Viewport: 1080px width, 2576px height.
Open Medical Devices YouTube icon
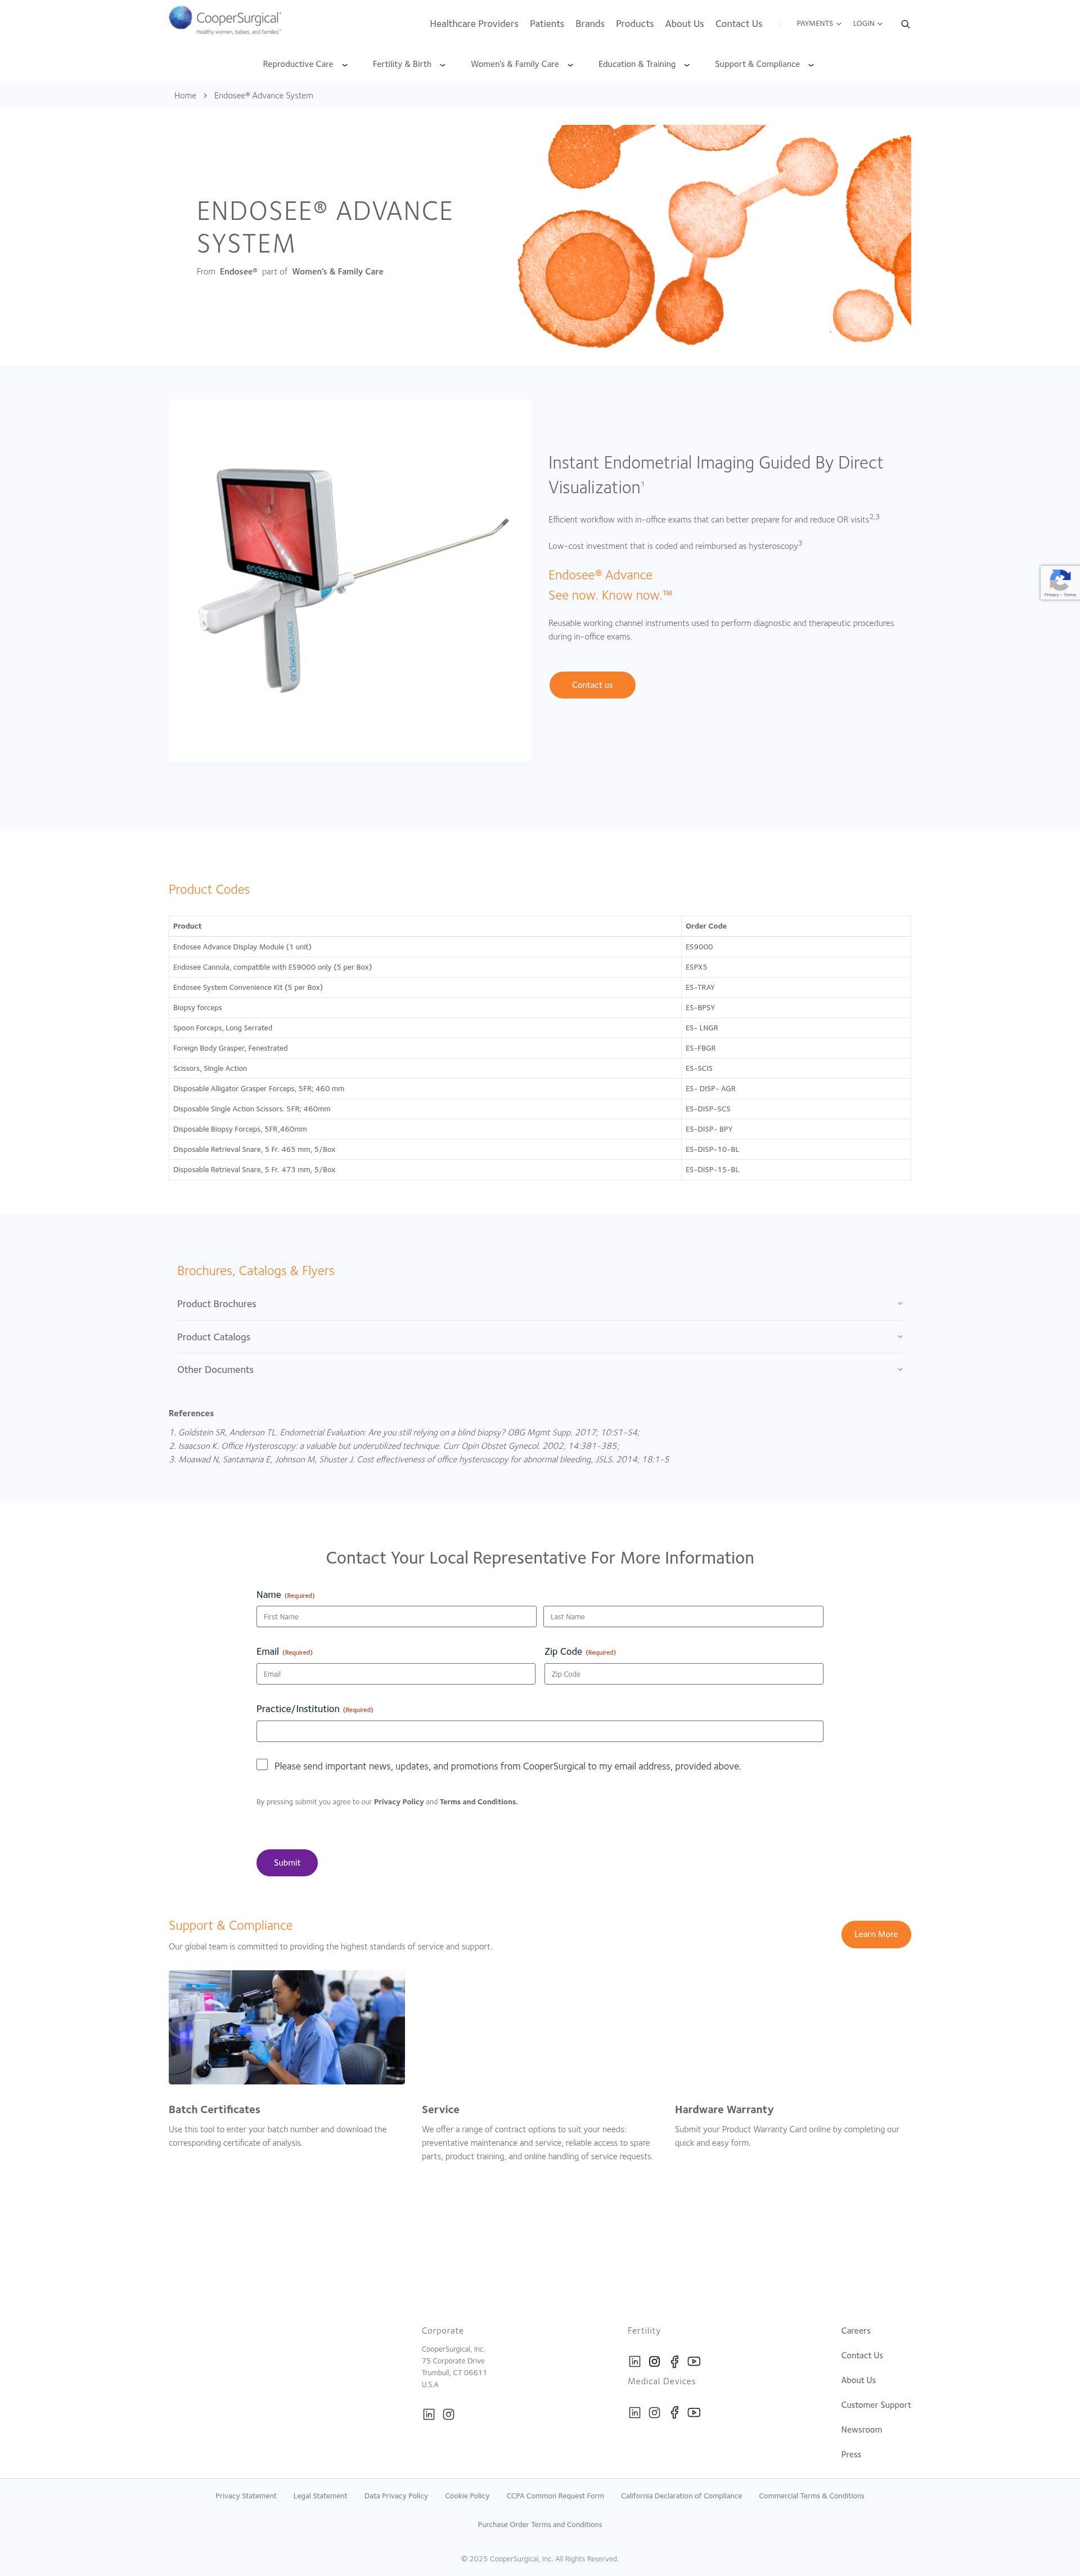pos(694,2412)
